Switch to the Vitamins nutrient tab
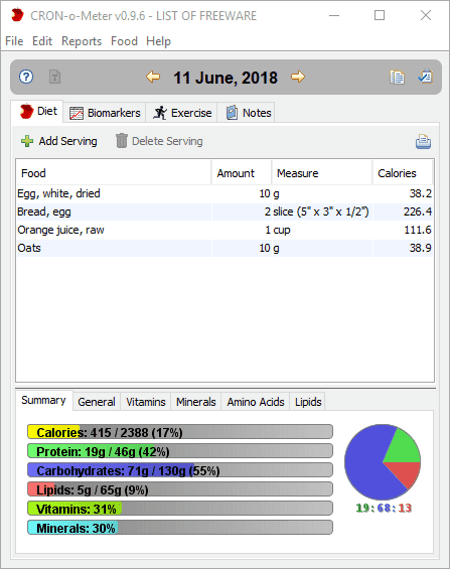Screen dimensions: 450x569 click(x=146, y=402)
